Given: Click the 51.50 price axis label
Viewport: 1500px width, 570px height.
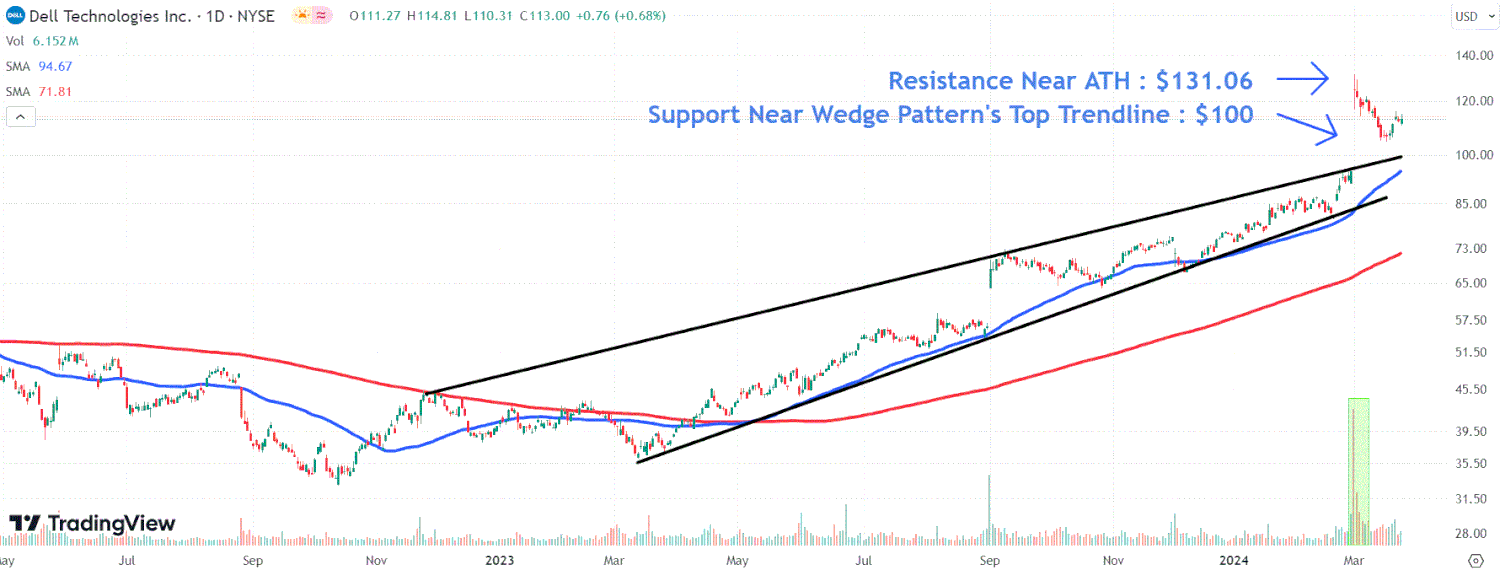Looking at the screenshot, I should click(1471, 353).
